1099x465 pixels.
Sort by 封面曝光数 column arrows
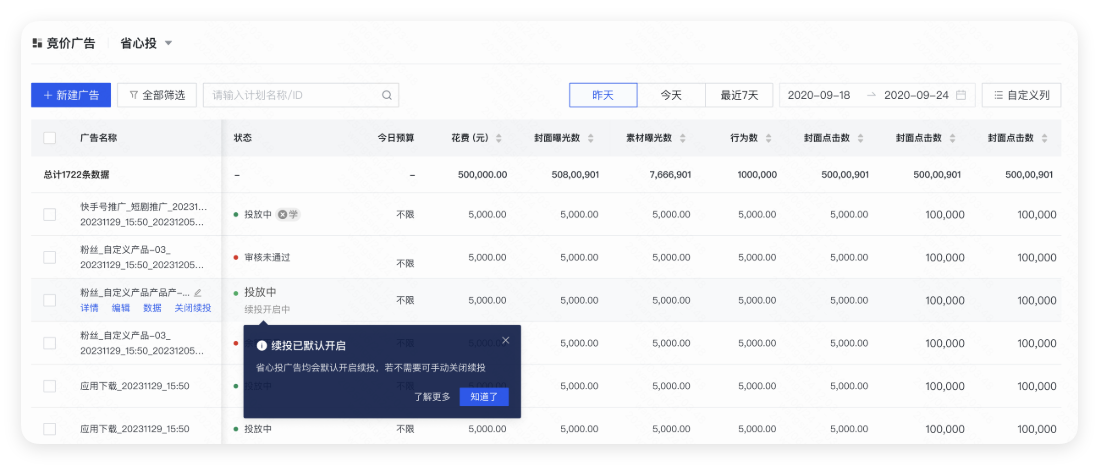(590, 138)
